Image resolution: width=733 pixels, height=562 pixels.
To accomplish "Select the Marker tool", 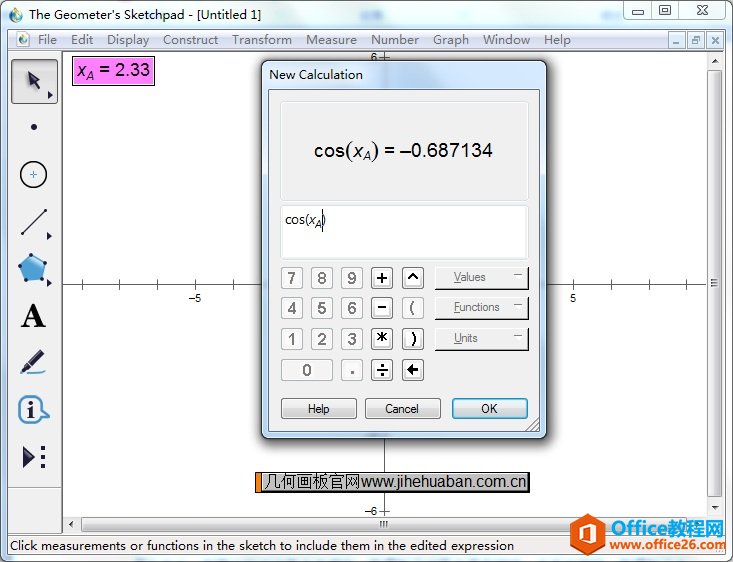I will [x=33, y=362].
